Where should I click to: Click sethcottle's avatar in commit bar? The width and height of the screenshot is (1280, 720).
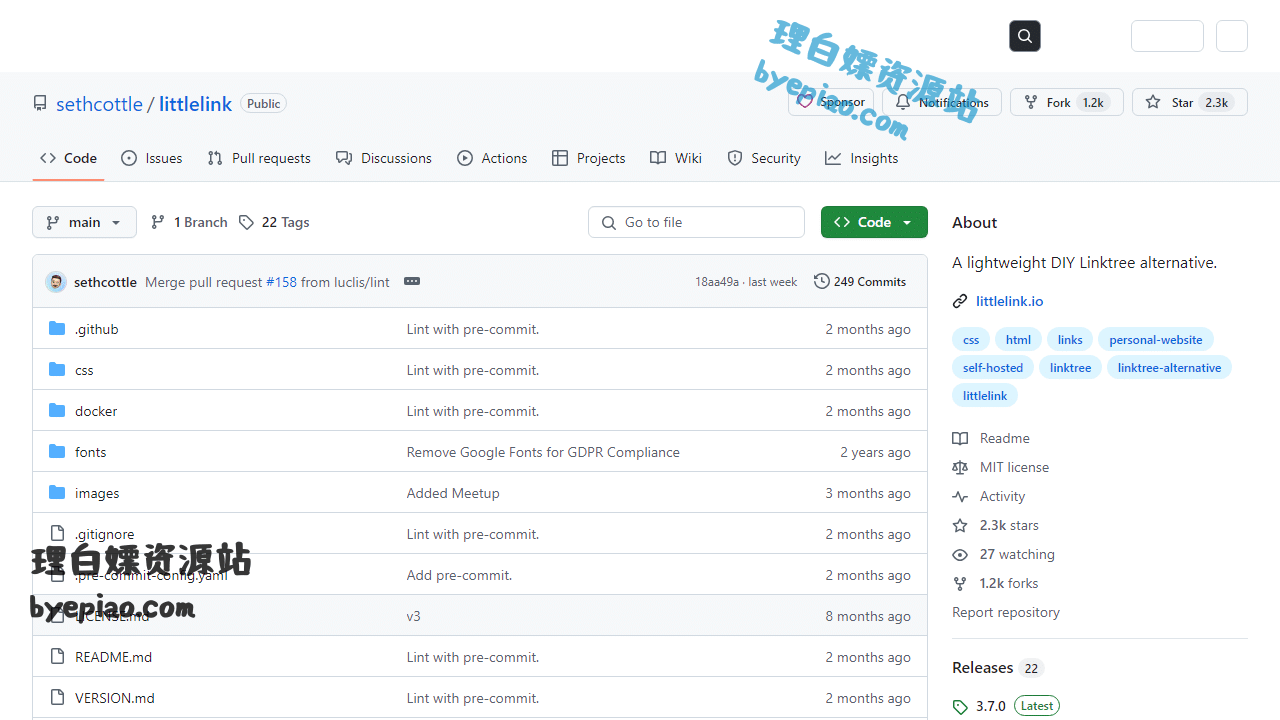tap(56, 282)
